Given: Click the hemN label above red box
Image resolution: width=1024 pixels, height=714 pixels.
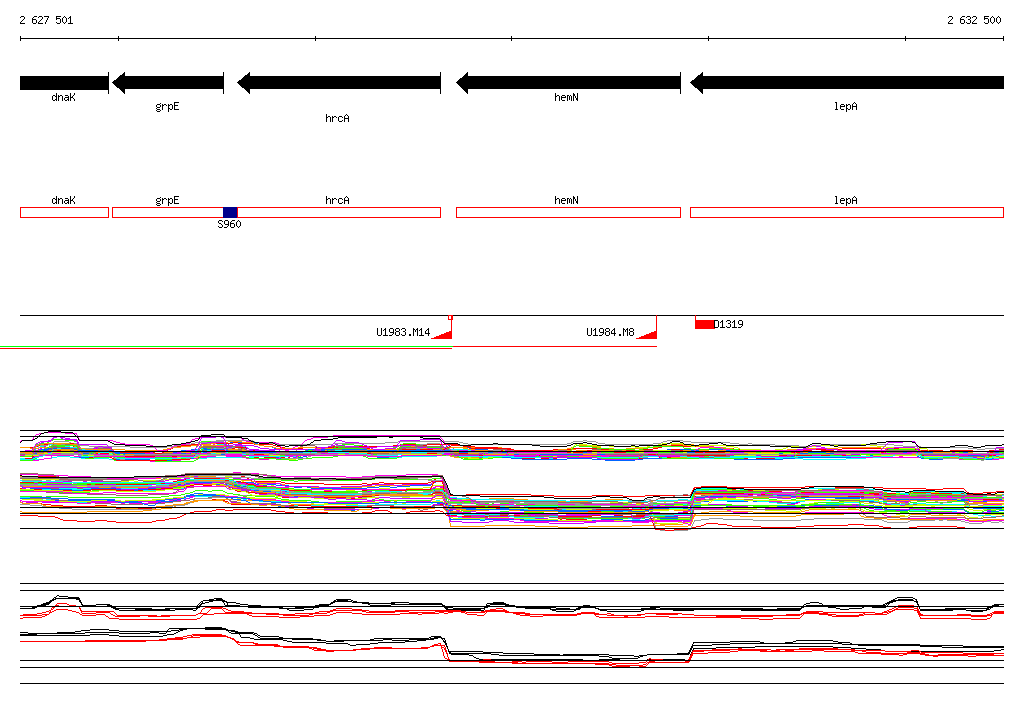Looking at the screenshot, I should pos(566,201).
